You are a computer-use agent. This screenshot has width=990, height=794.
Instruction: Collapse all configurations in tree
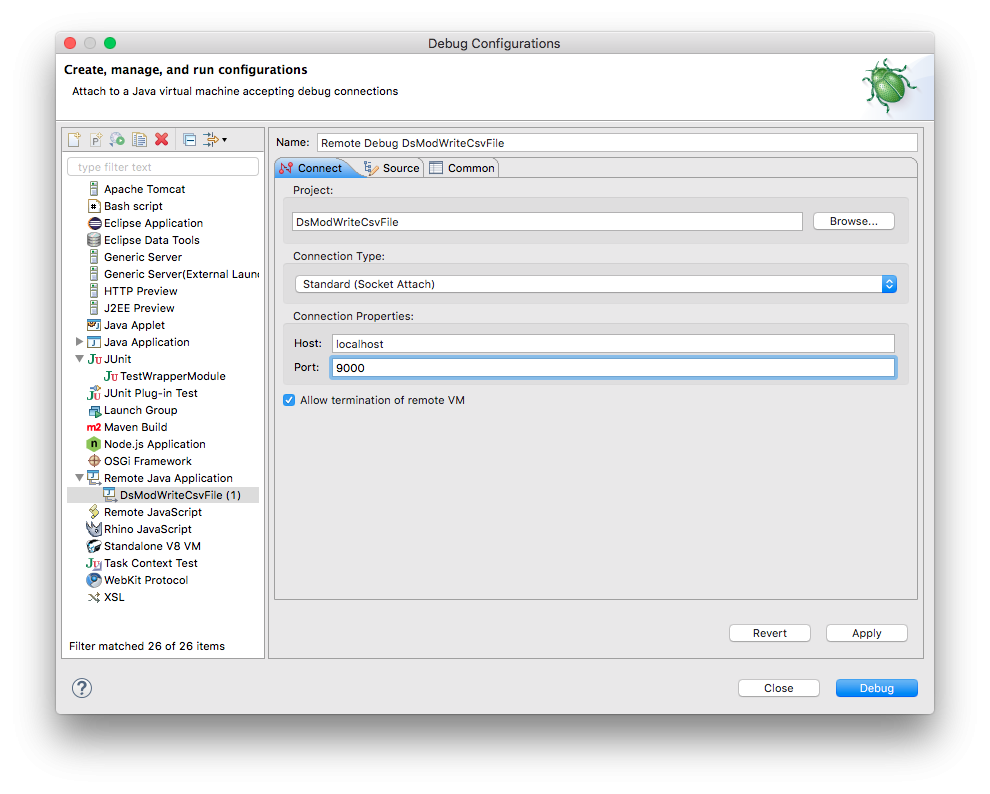pyautogui.click(x=189, y=140)
